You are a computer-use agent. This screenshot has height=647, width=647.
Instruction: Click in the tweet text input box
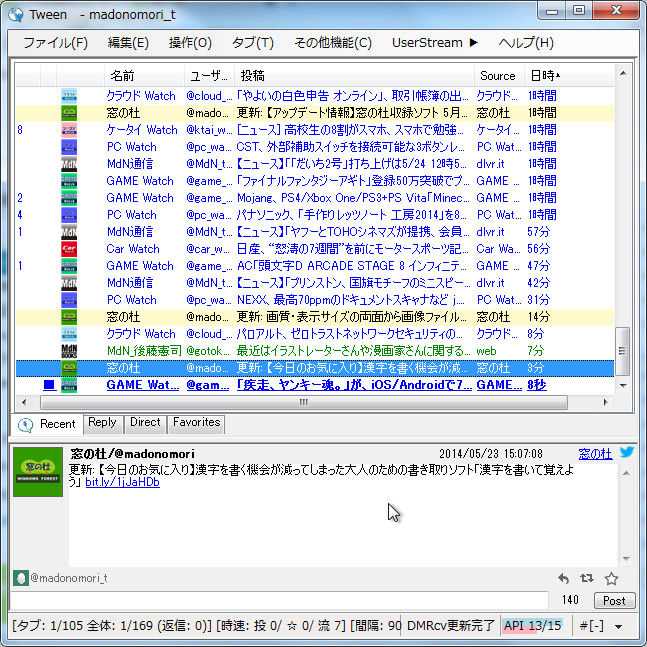279,600
